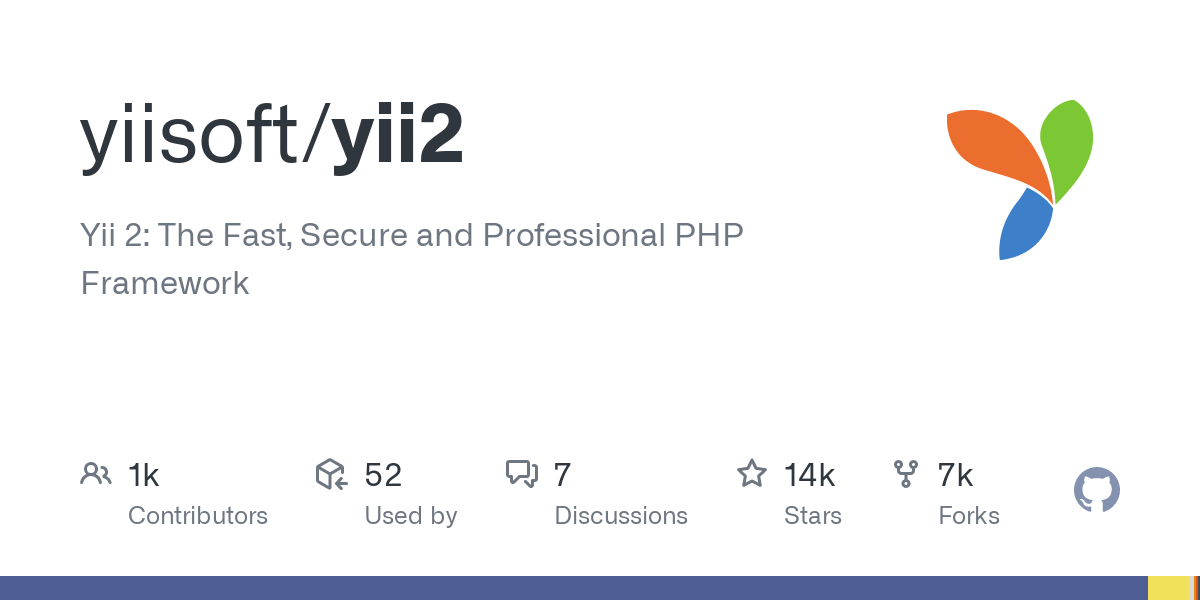Click the Used by package icon
The height and width of the screenshot is (600, 1200).
[331, 474]
